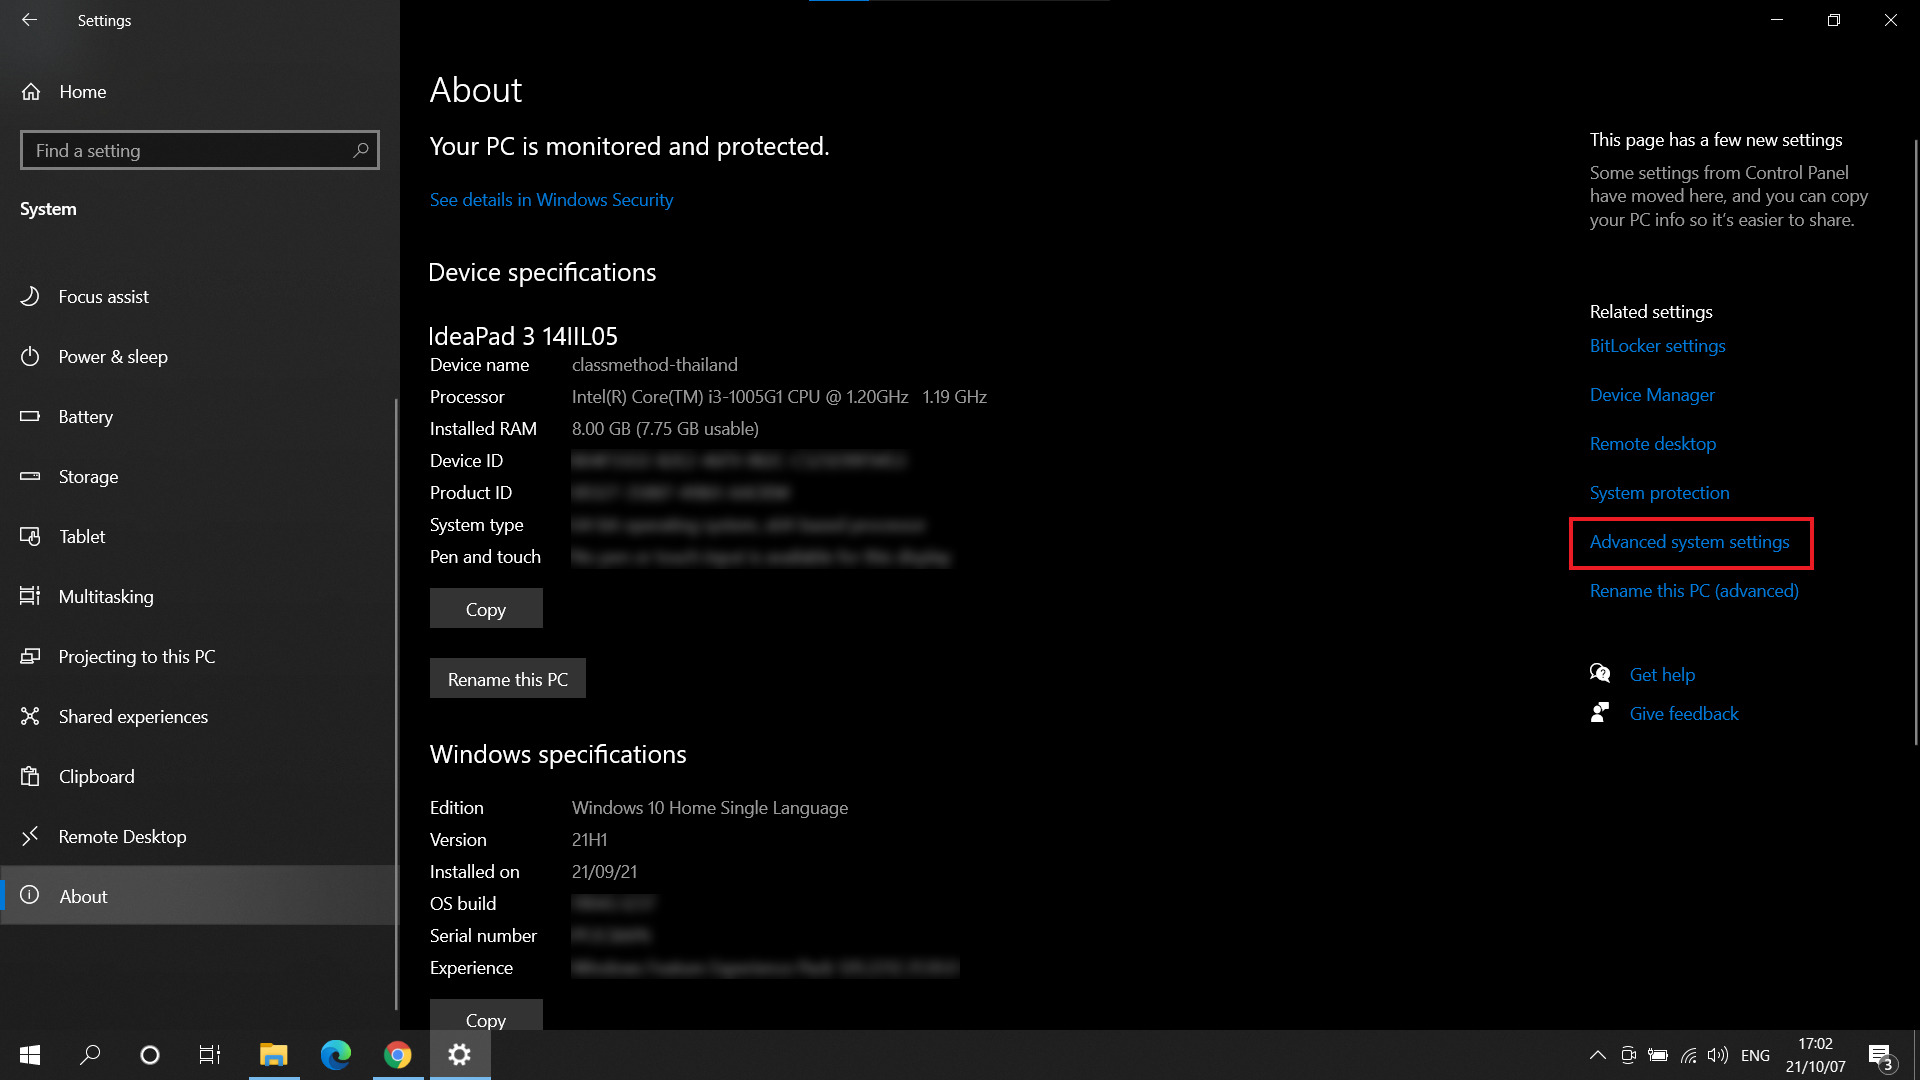Viewport: 1920px width, 1080px height.
Task: Open File Explorer from taskbar
Action: (x=274, y=1055)
